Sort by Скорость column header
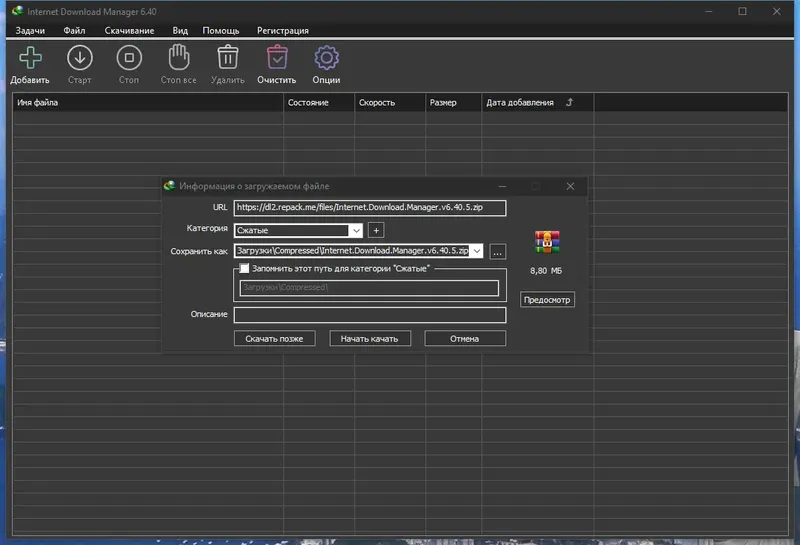800x545 pixels. tap(390, 103)
